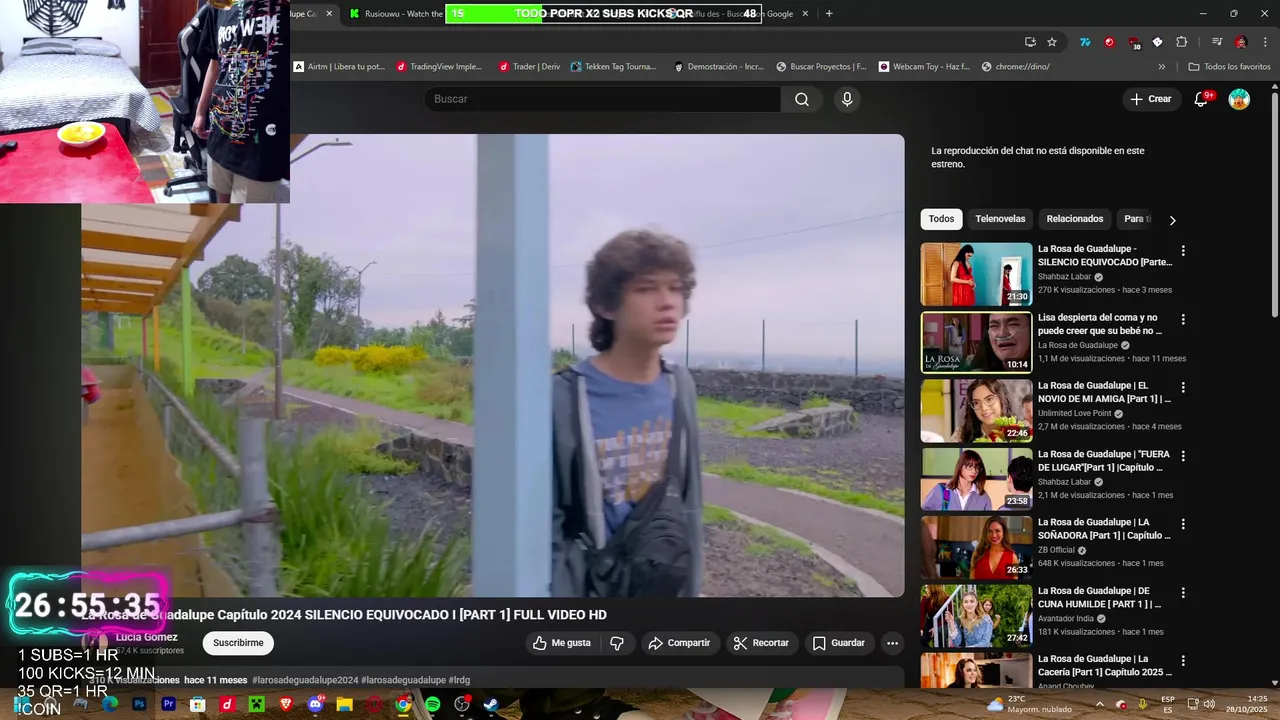1280x720 pixels.
Task: Open DE CUNA HUMILDE video thumbnail
Action: [x=976, y=615]
